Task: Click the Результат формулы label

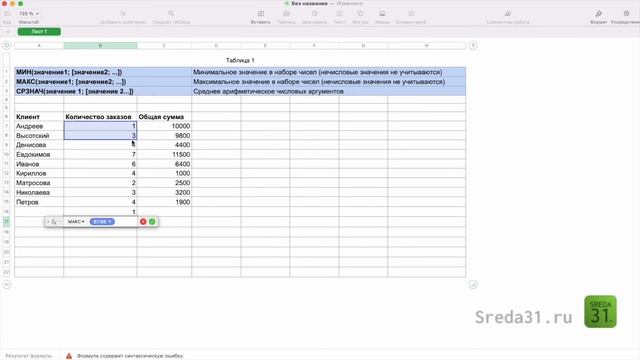Action: [29, 356]
